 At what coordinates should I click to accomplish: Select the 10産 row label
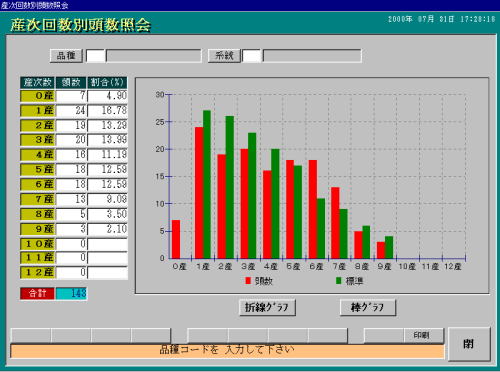coord(38,244)
